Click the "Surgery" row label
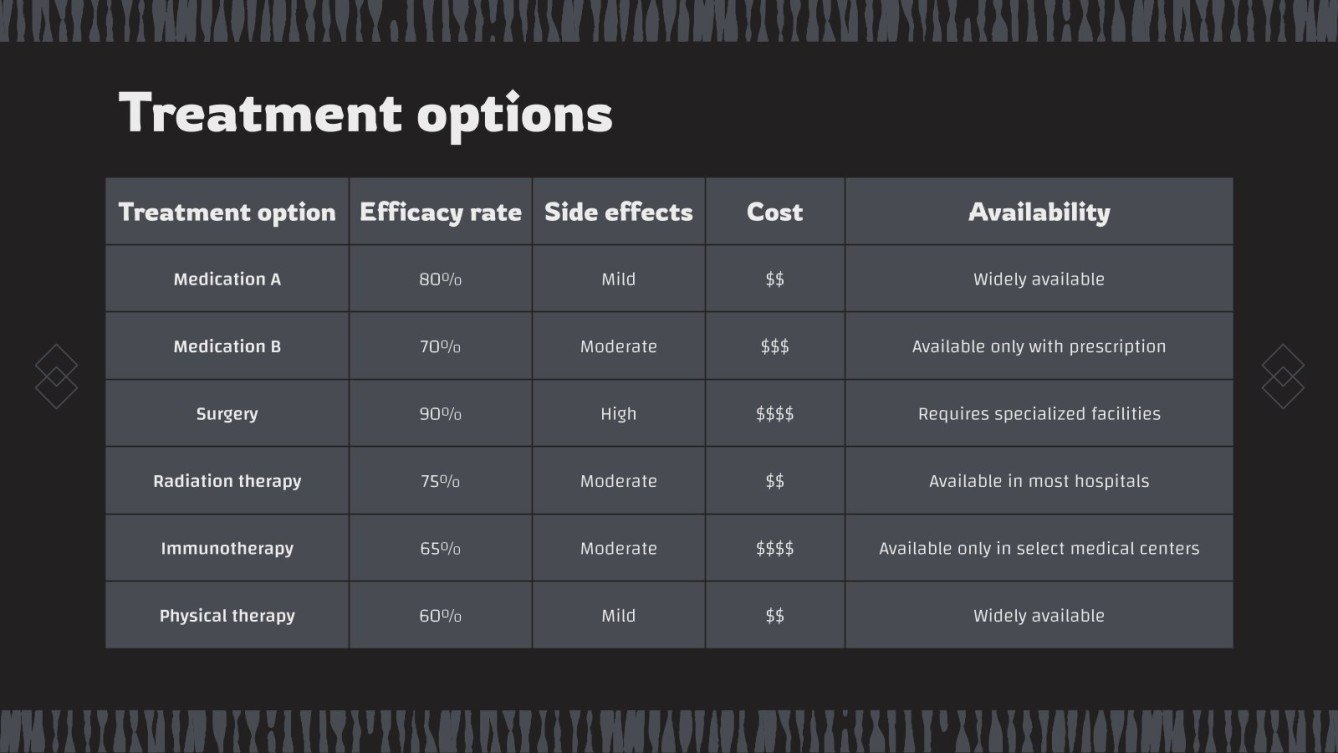This screenshot has height=753, width=1338. (x=227, y=413)
